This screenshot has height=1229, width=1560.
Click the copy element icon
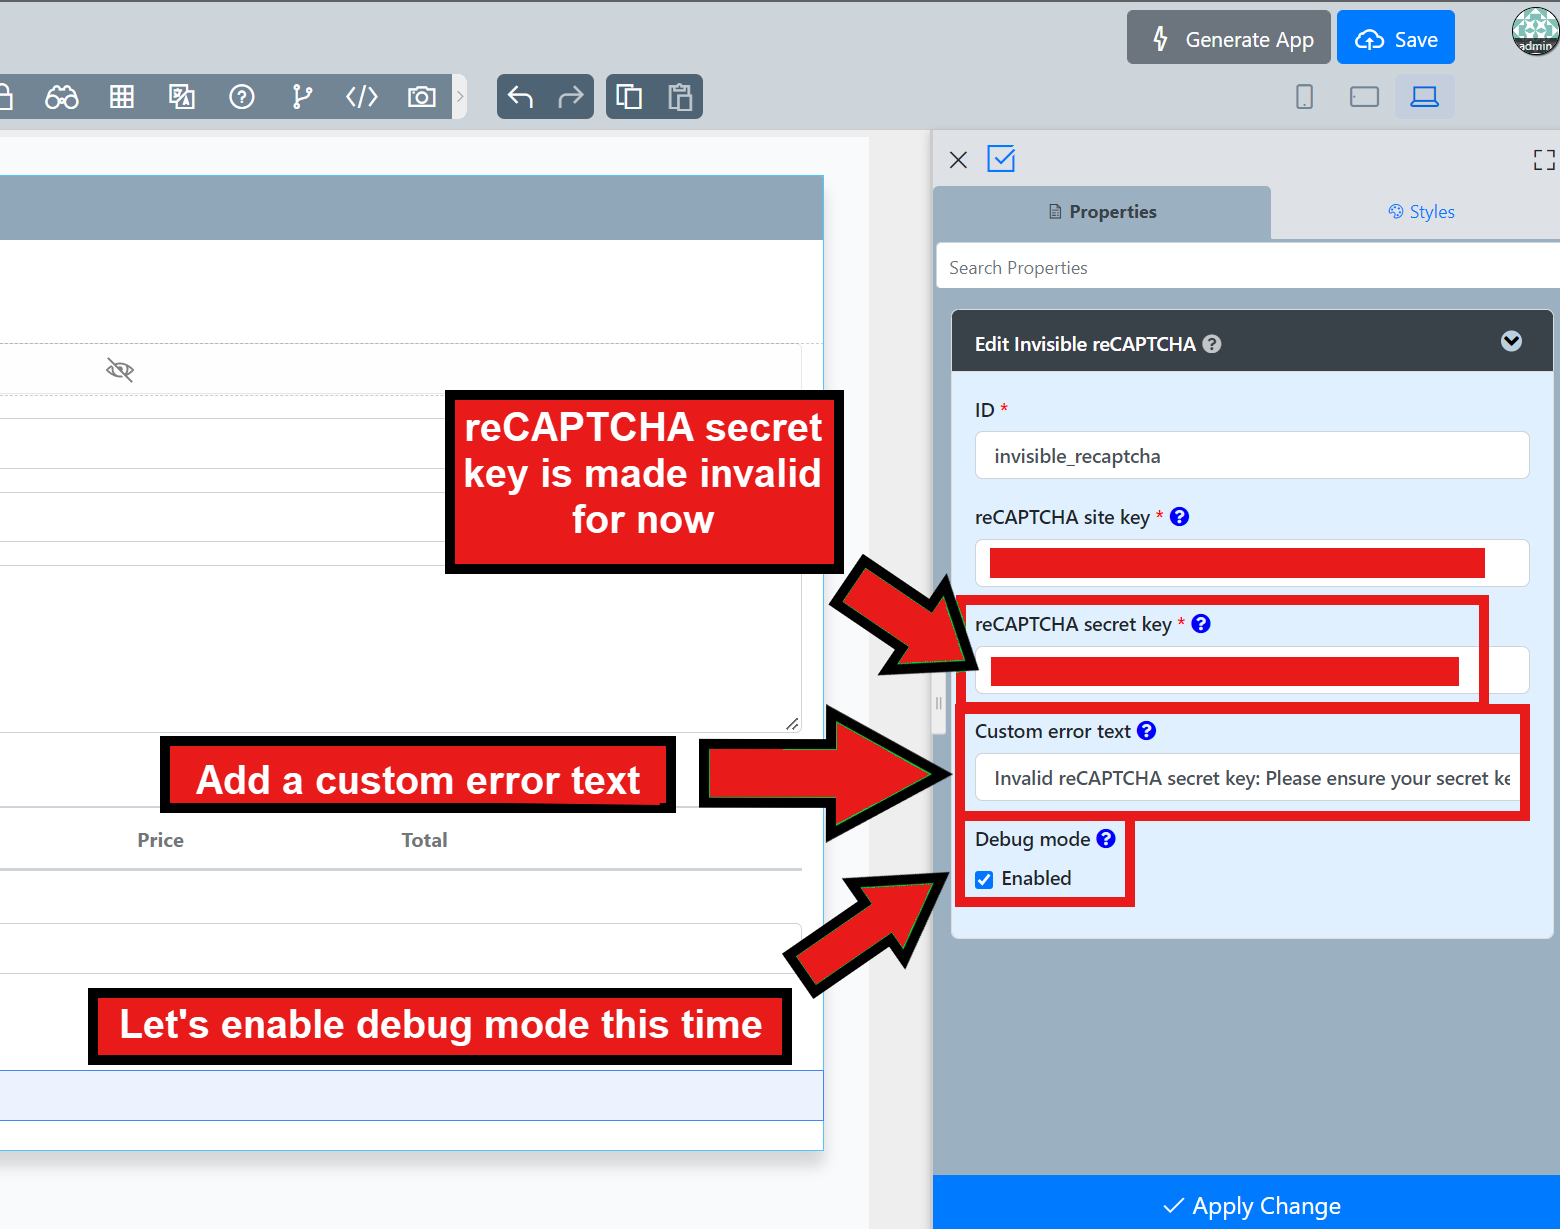(x=629, y=97)
